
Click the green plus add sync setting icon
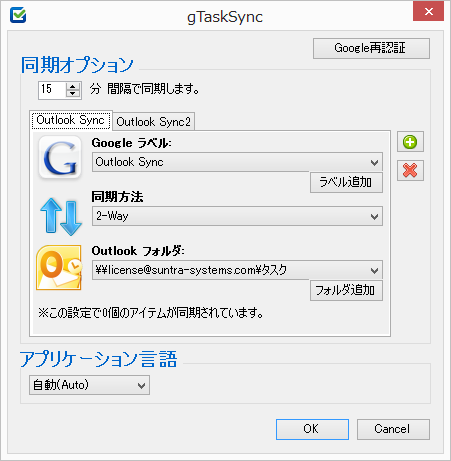click(x=410, y=142)
